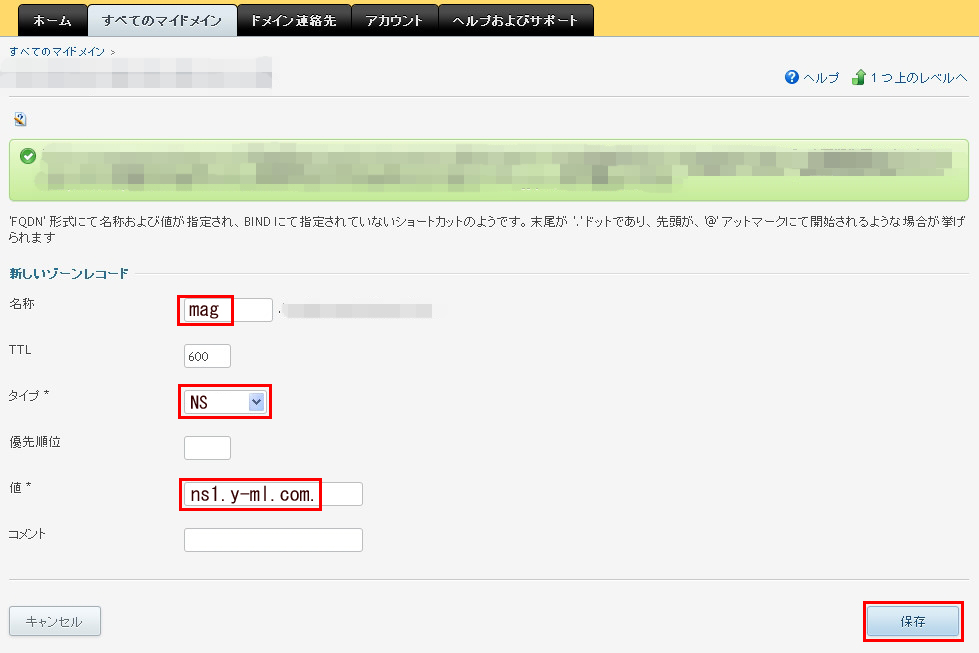The image size is (979, 653).
Task: Select the 新しいゾーンレコード section heading
Action: [69, 273]
